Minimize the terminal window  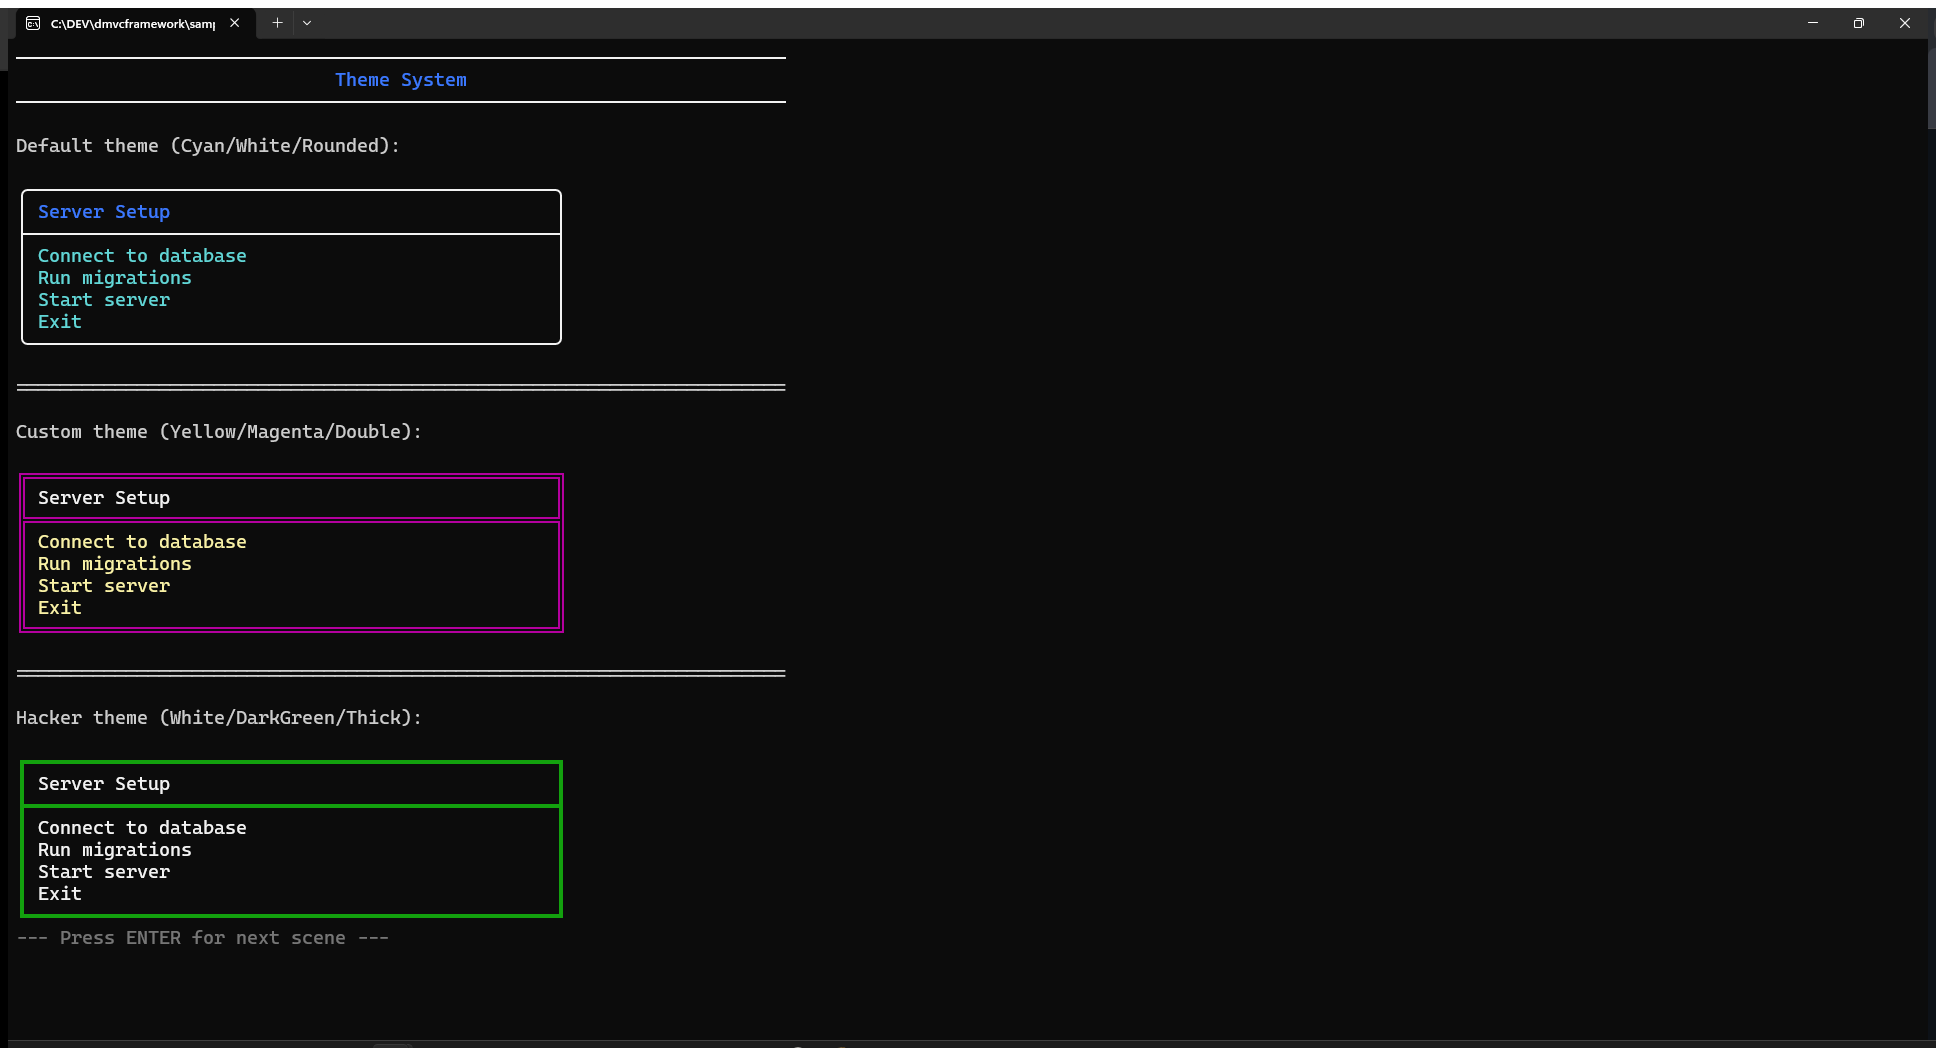[x=1812, y=23]
